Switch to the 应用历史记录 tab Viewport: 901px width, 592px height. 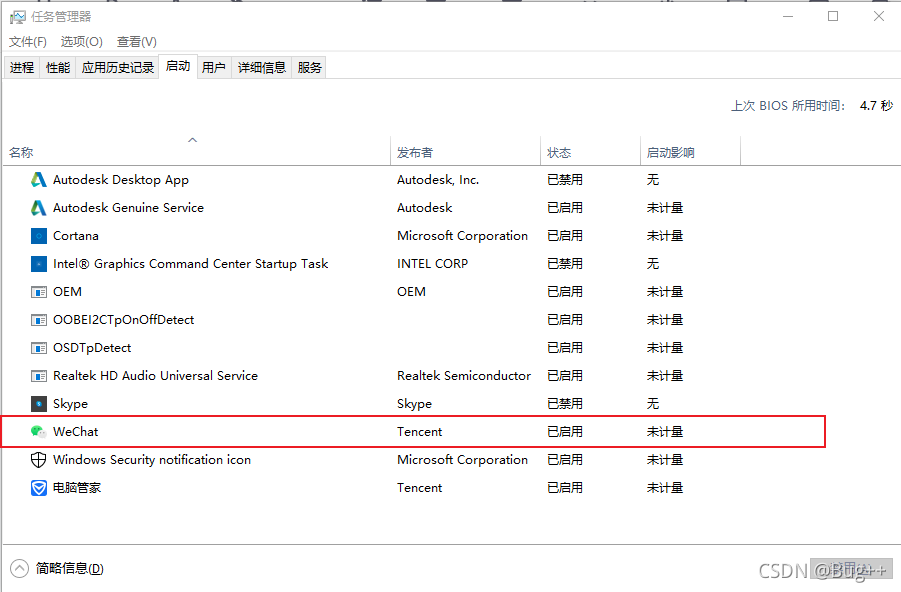tap(118, 67)
